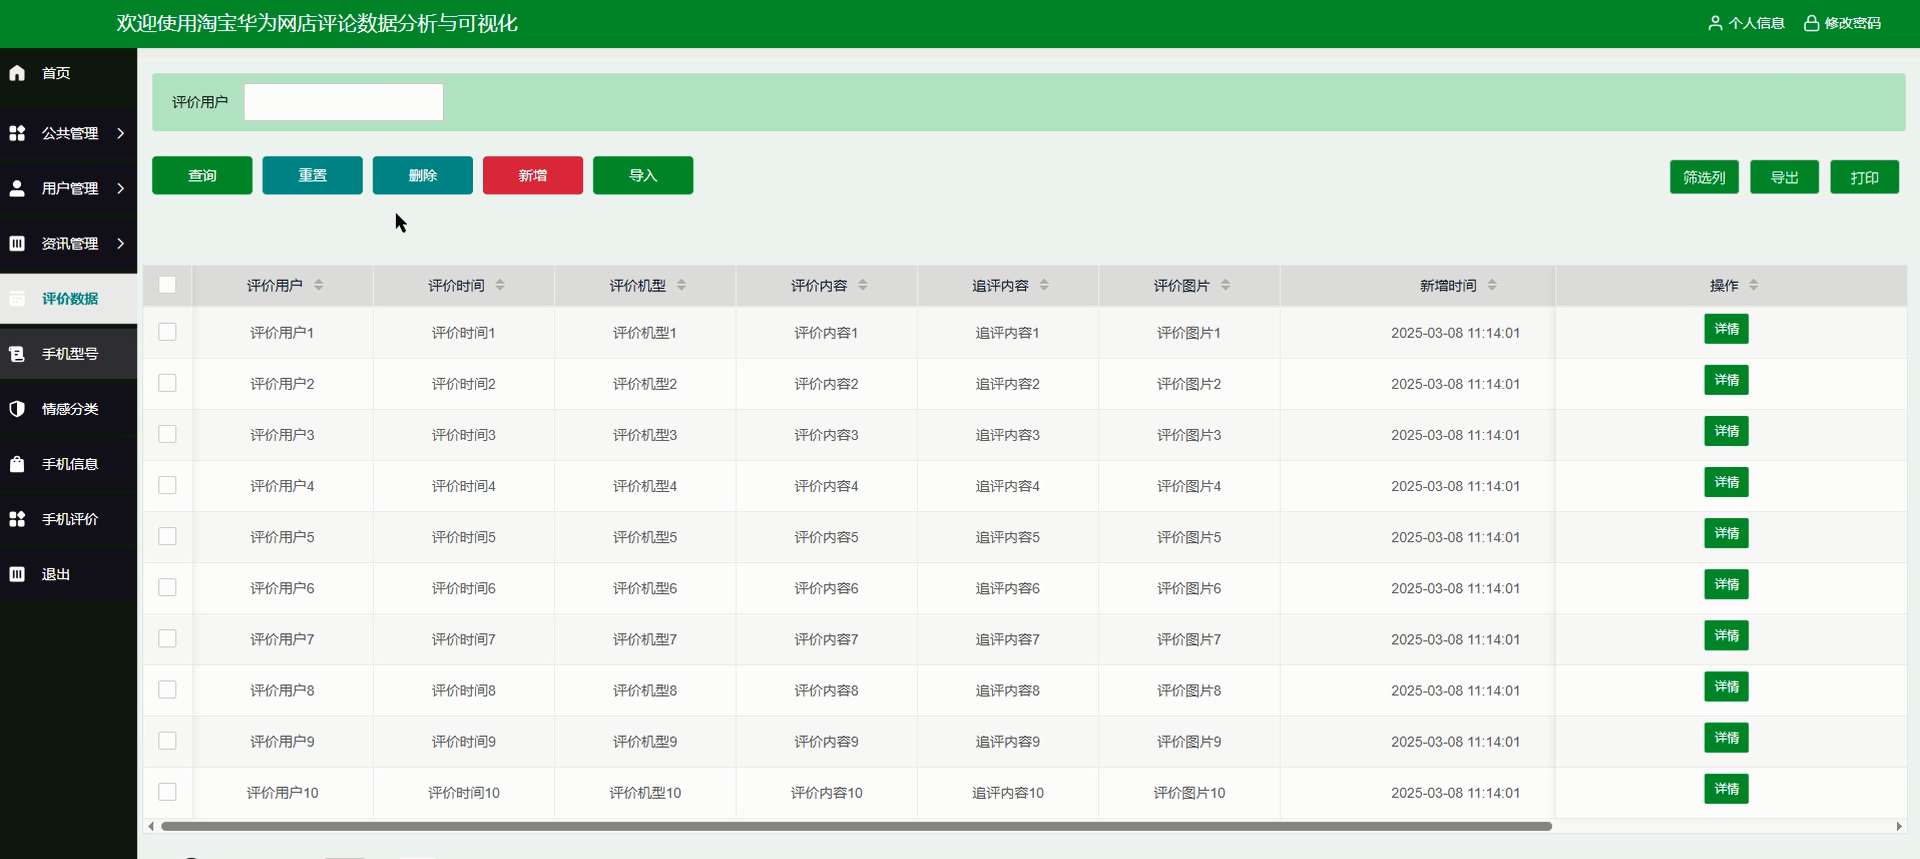Click the scrollbar's right arrow
The width and height of the screenshot is (1920, 859).
coord(1899,826)
